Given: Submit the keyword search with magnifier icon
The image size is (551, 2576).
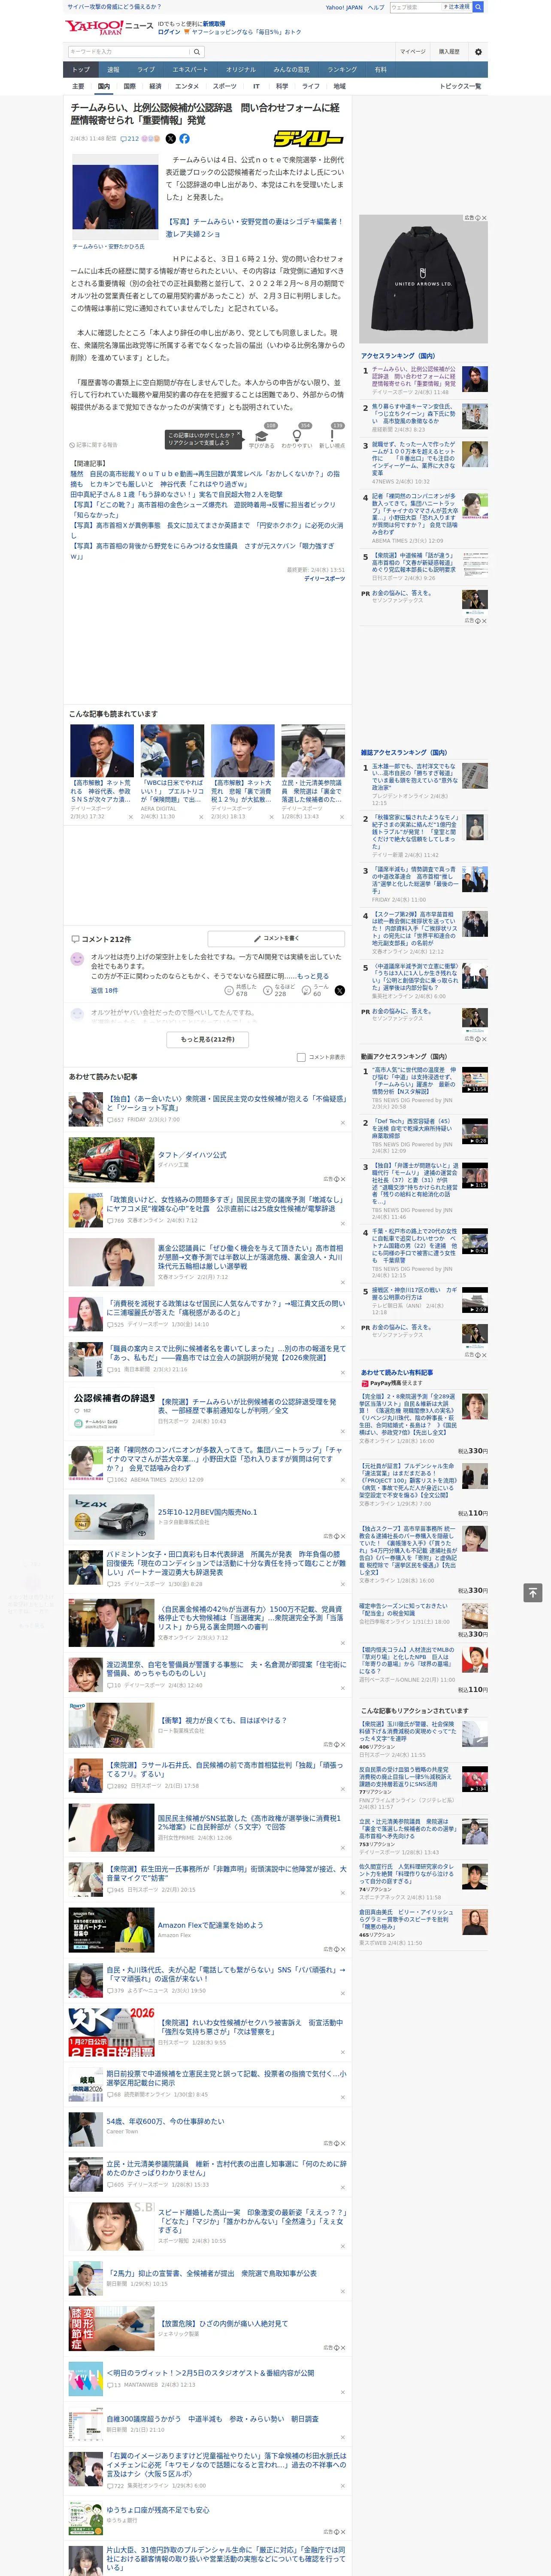Looking at the screenshot, I should pos(197,52).
